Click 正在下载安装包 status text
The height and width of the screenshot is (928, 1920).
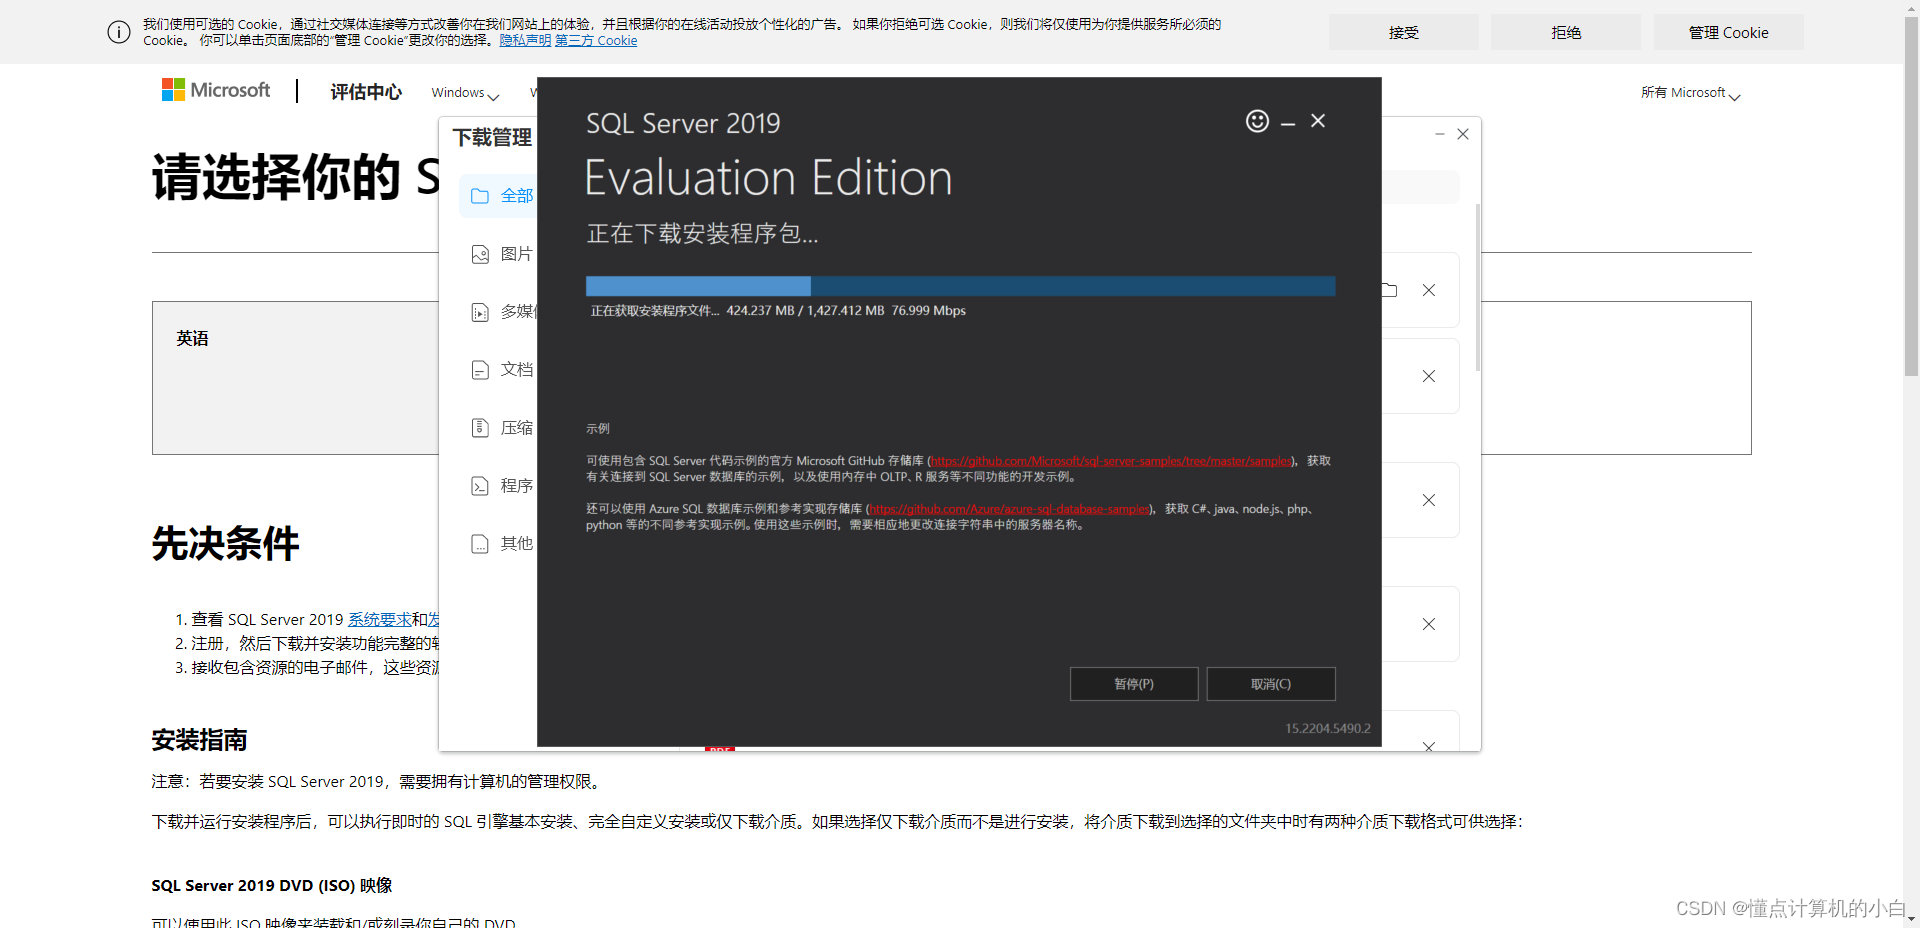coord(702,234)
